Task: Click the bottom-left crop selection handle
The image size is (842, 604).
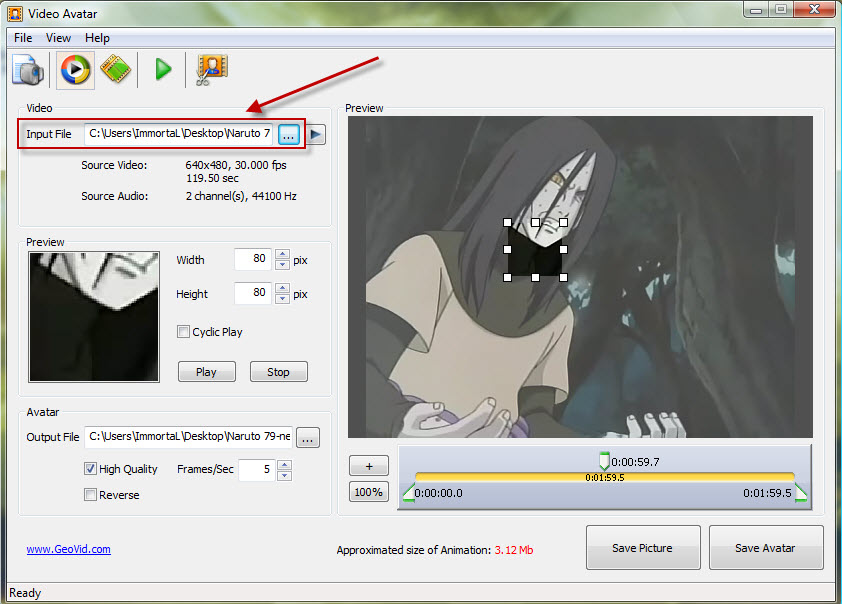Action: pyautogui.click(x=507, y=278)
